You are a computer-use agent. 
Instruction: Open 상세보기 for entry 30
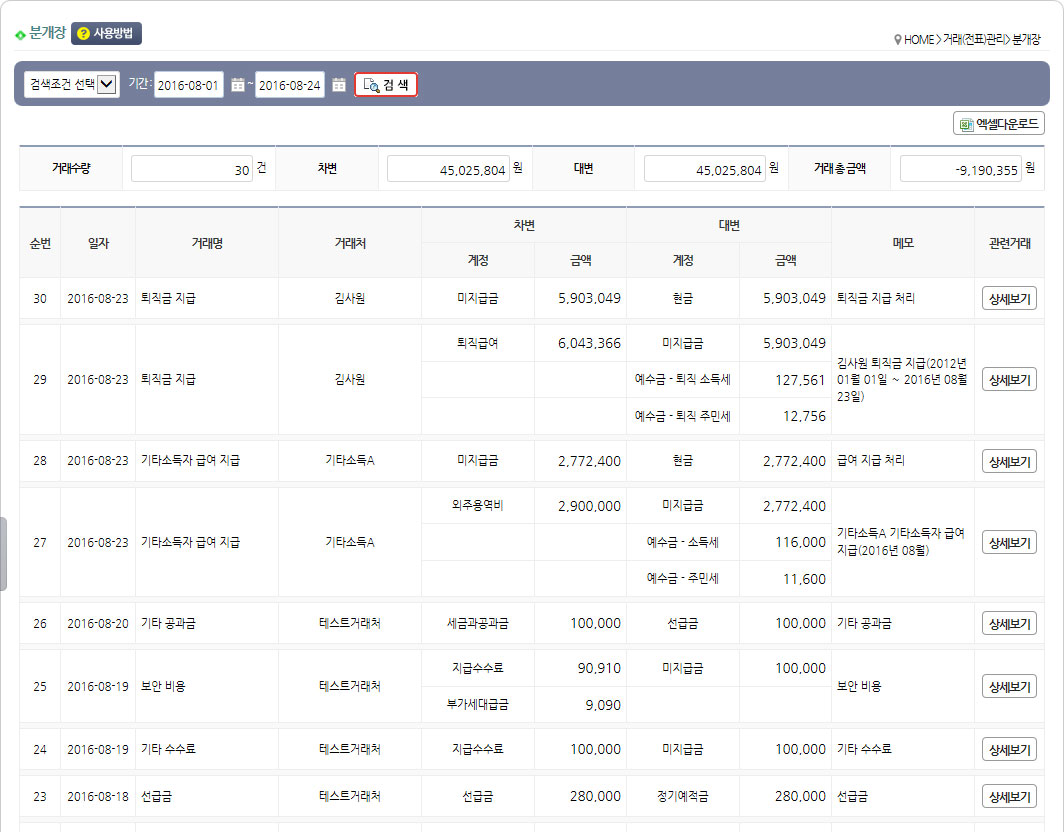1009,299
